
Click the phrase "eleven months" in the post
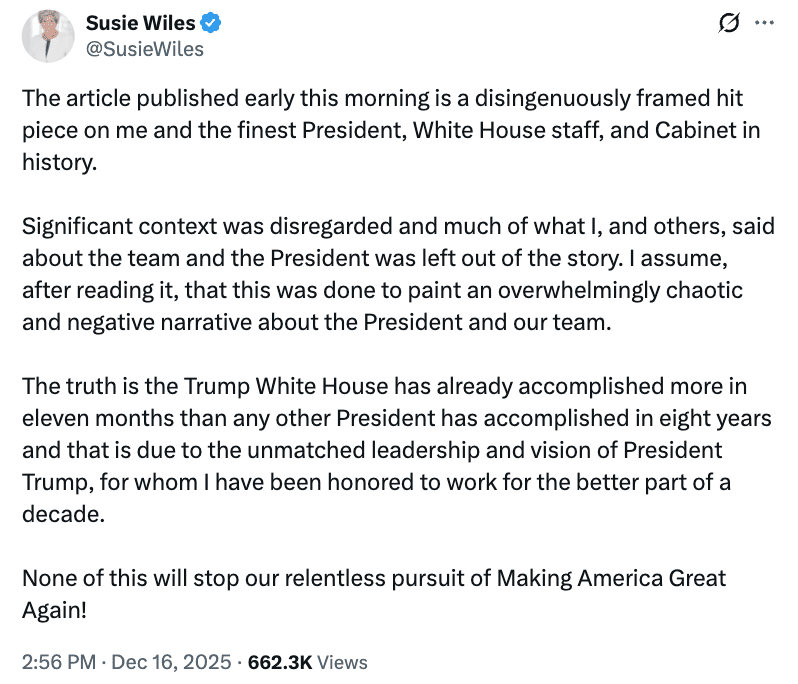pyautogui.click(x=83, y=419)
